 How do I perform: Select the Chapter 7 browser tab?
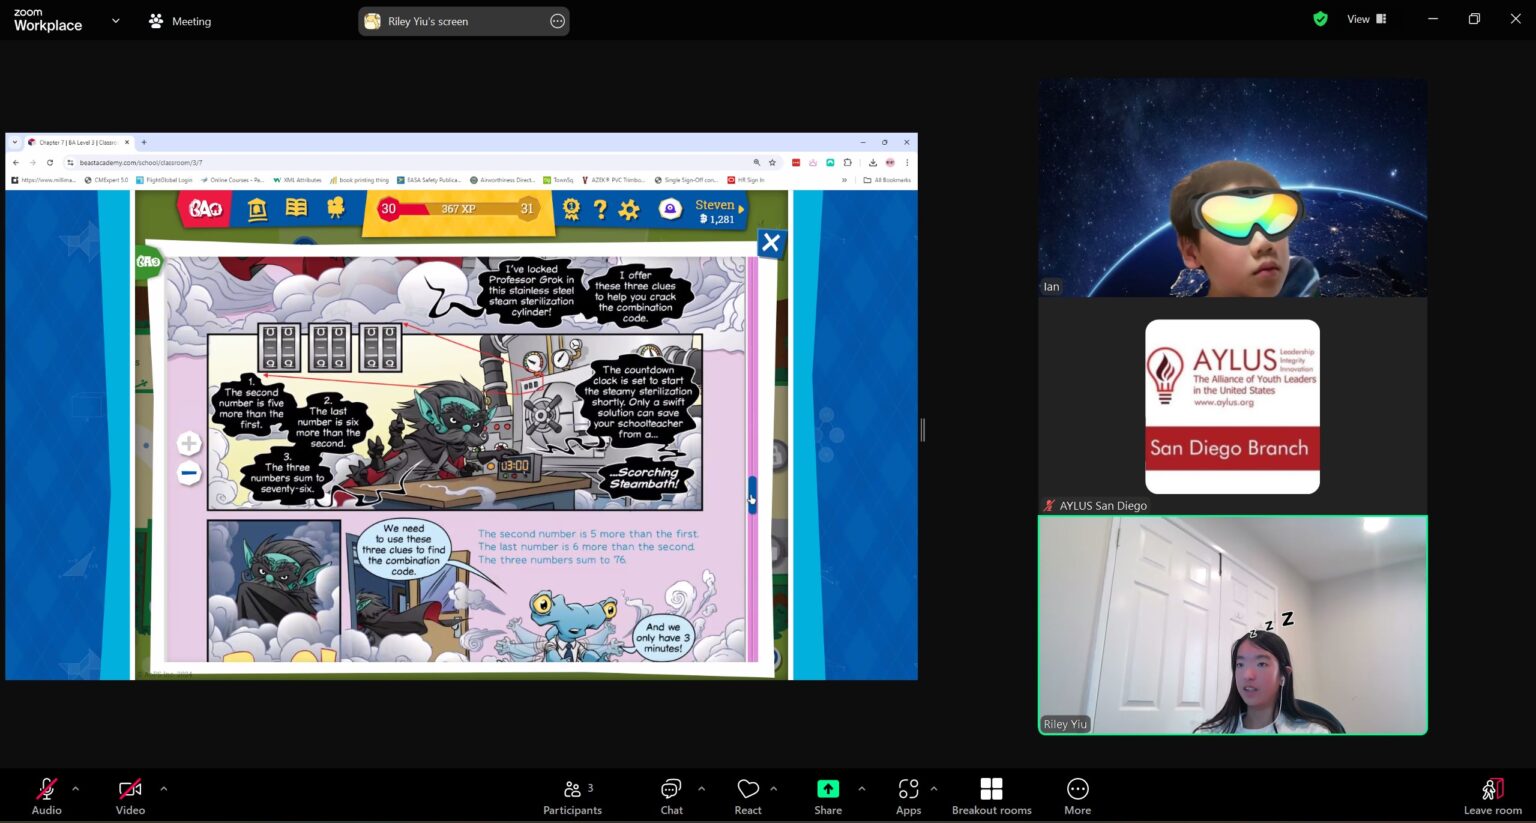pos(78,142)
